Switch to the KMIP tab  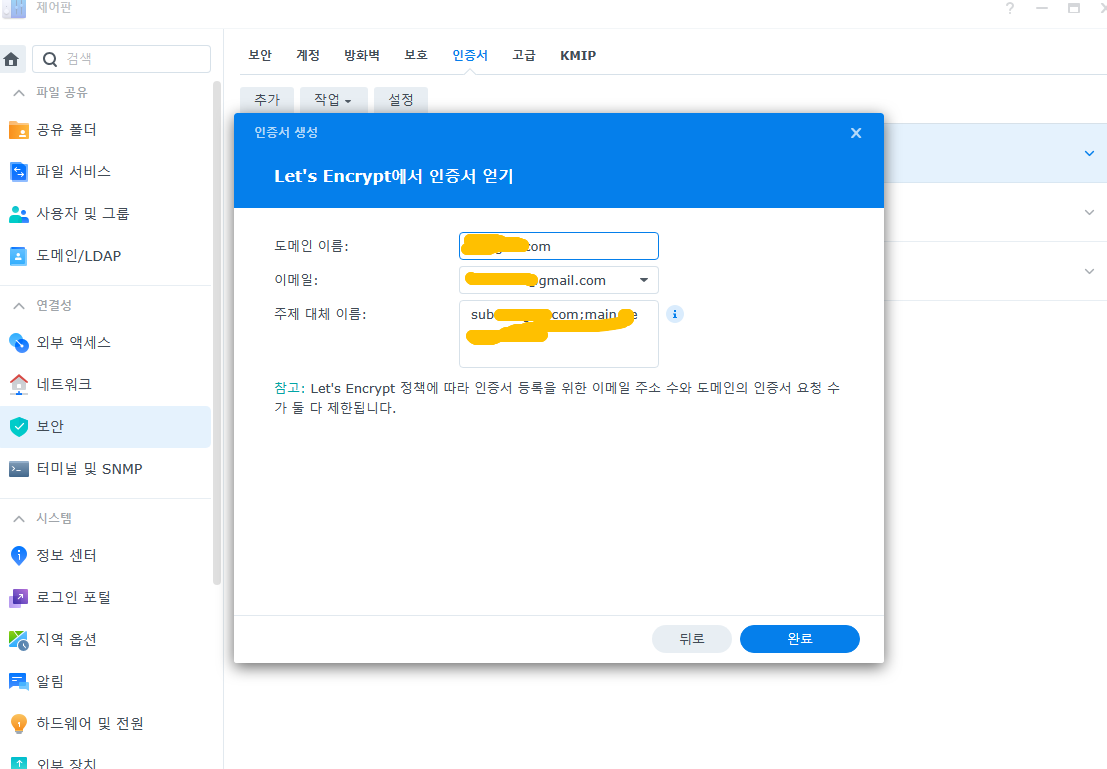578,55
